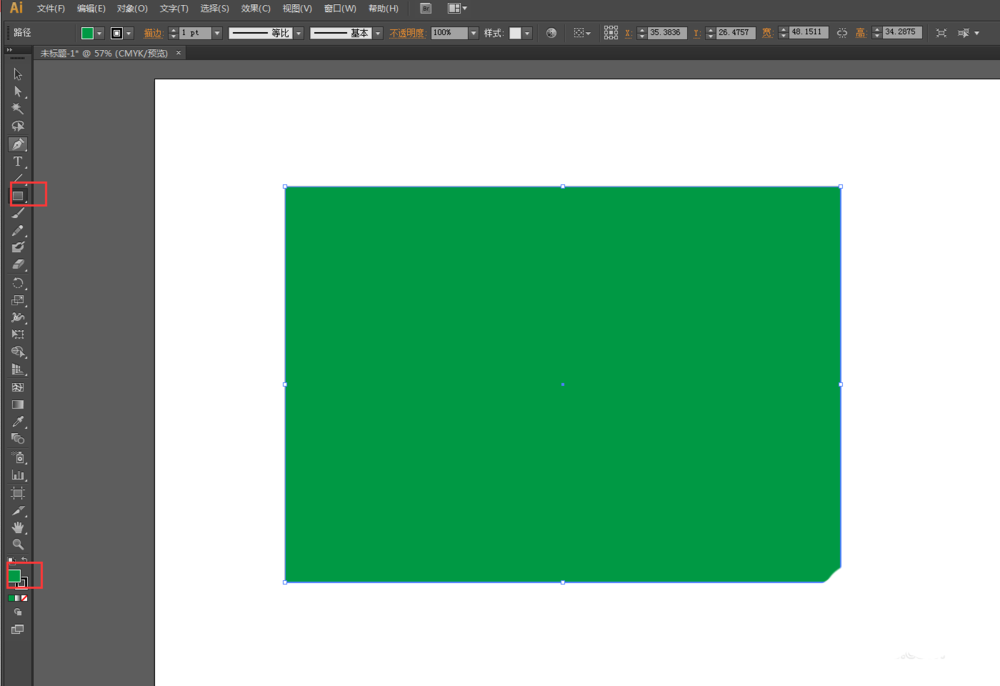Set paint mode to None
Image resolution: width=1000 pixels, height=686 pixels.
click(x=24, y=599)
